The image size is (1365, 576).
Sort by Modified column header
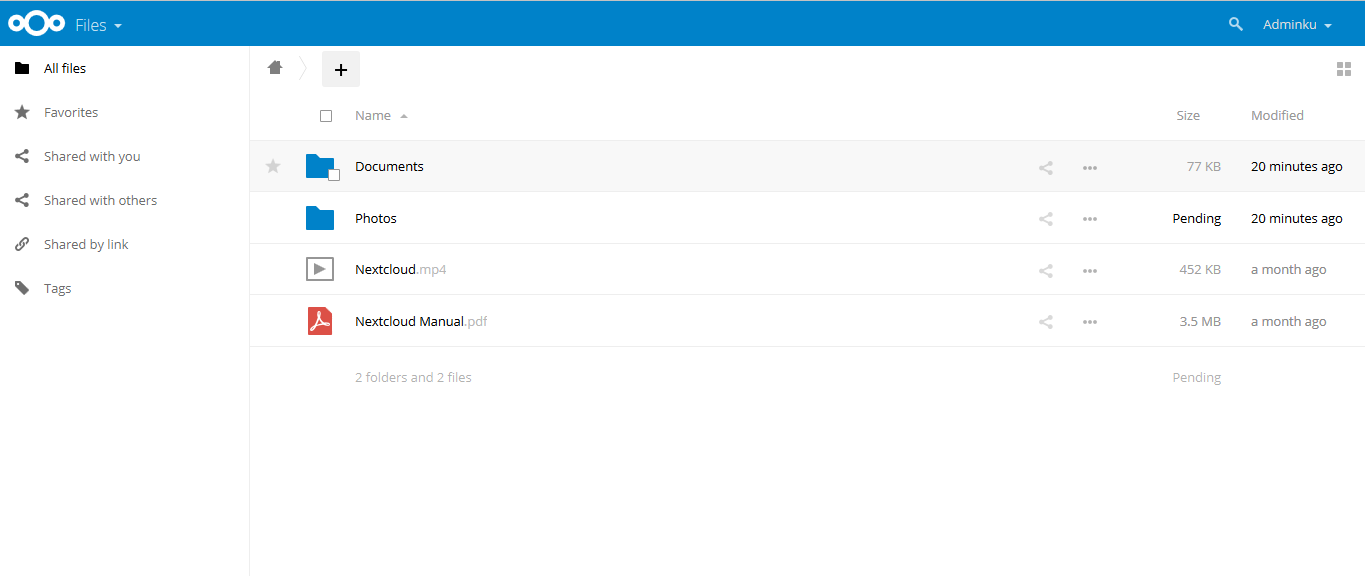(x=1277, y=116)
